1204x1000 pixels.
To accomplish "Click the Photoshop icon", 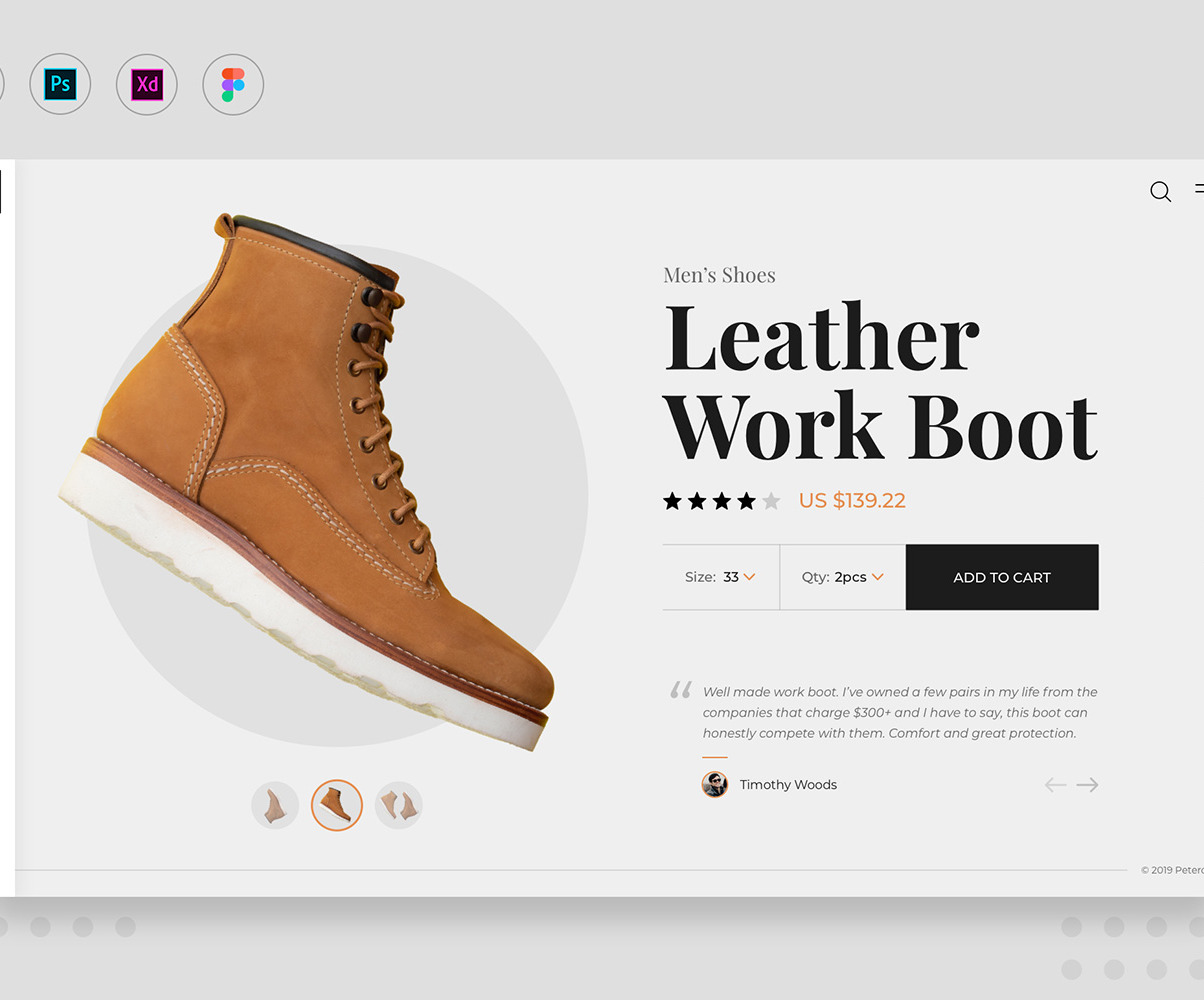I will tap(60, 84).
